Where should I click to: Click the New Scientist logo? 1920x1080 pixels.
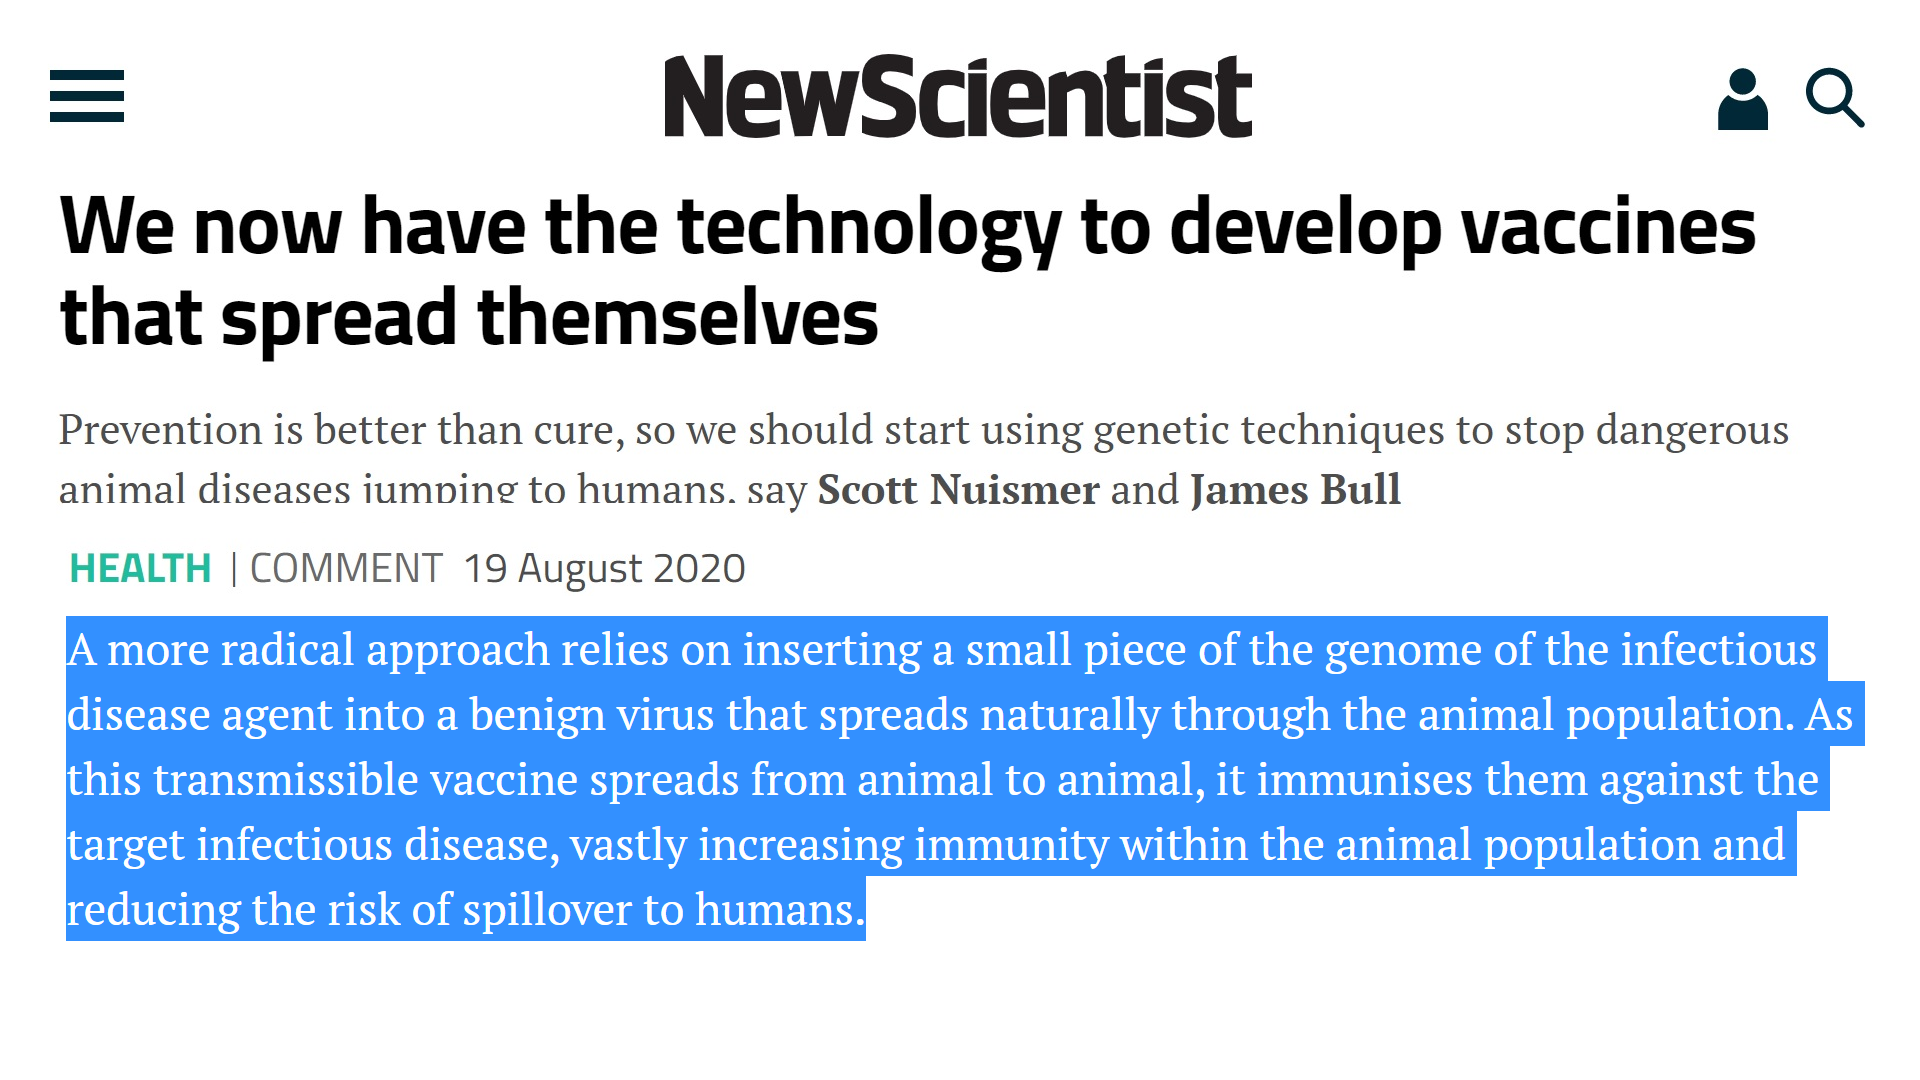coord(958,97)
